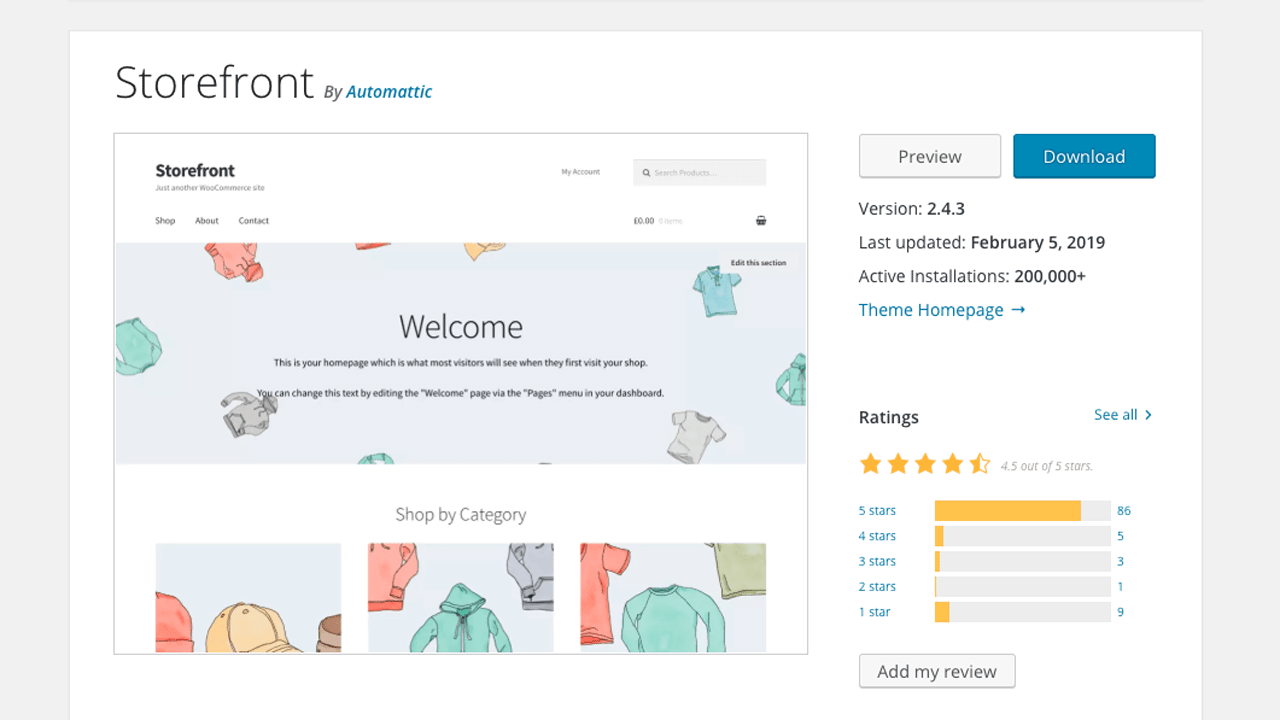Select the 2 stars rating filter
This screenshot has height=720, width=1280.
[x=877, y=587]
